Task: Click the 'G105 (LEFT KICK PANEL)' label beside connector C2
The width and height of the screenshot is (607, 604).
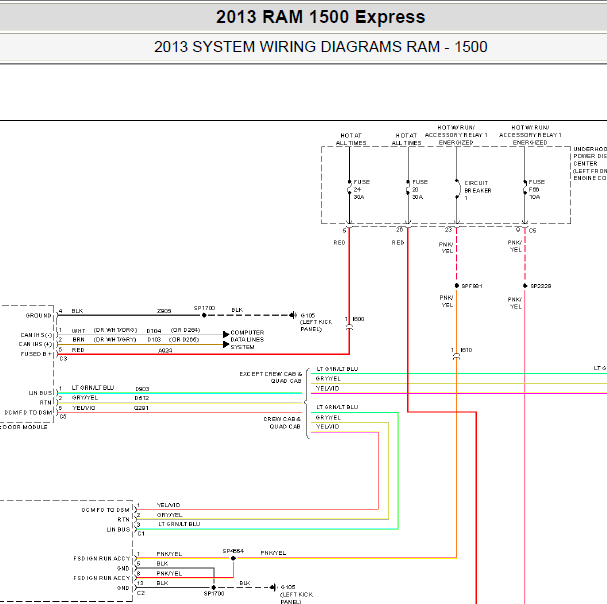Action: click(297, 594)
